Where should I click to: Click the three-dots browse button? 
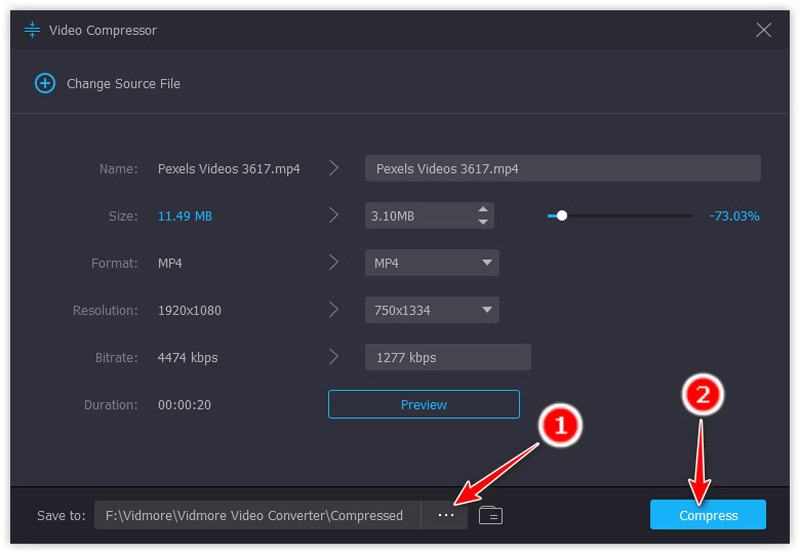[x=445, y=515]
